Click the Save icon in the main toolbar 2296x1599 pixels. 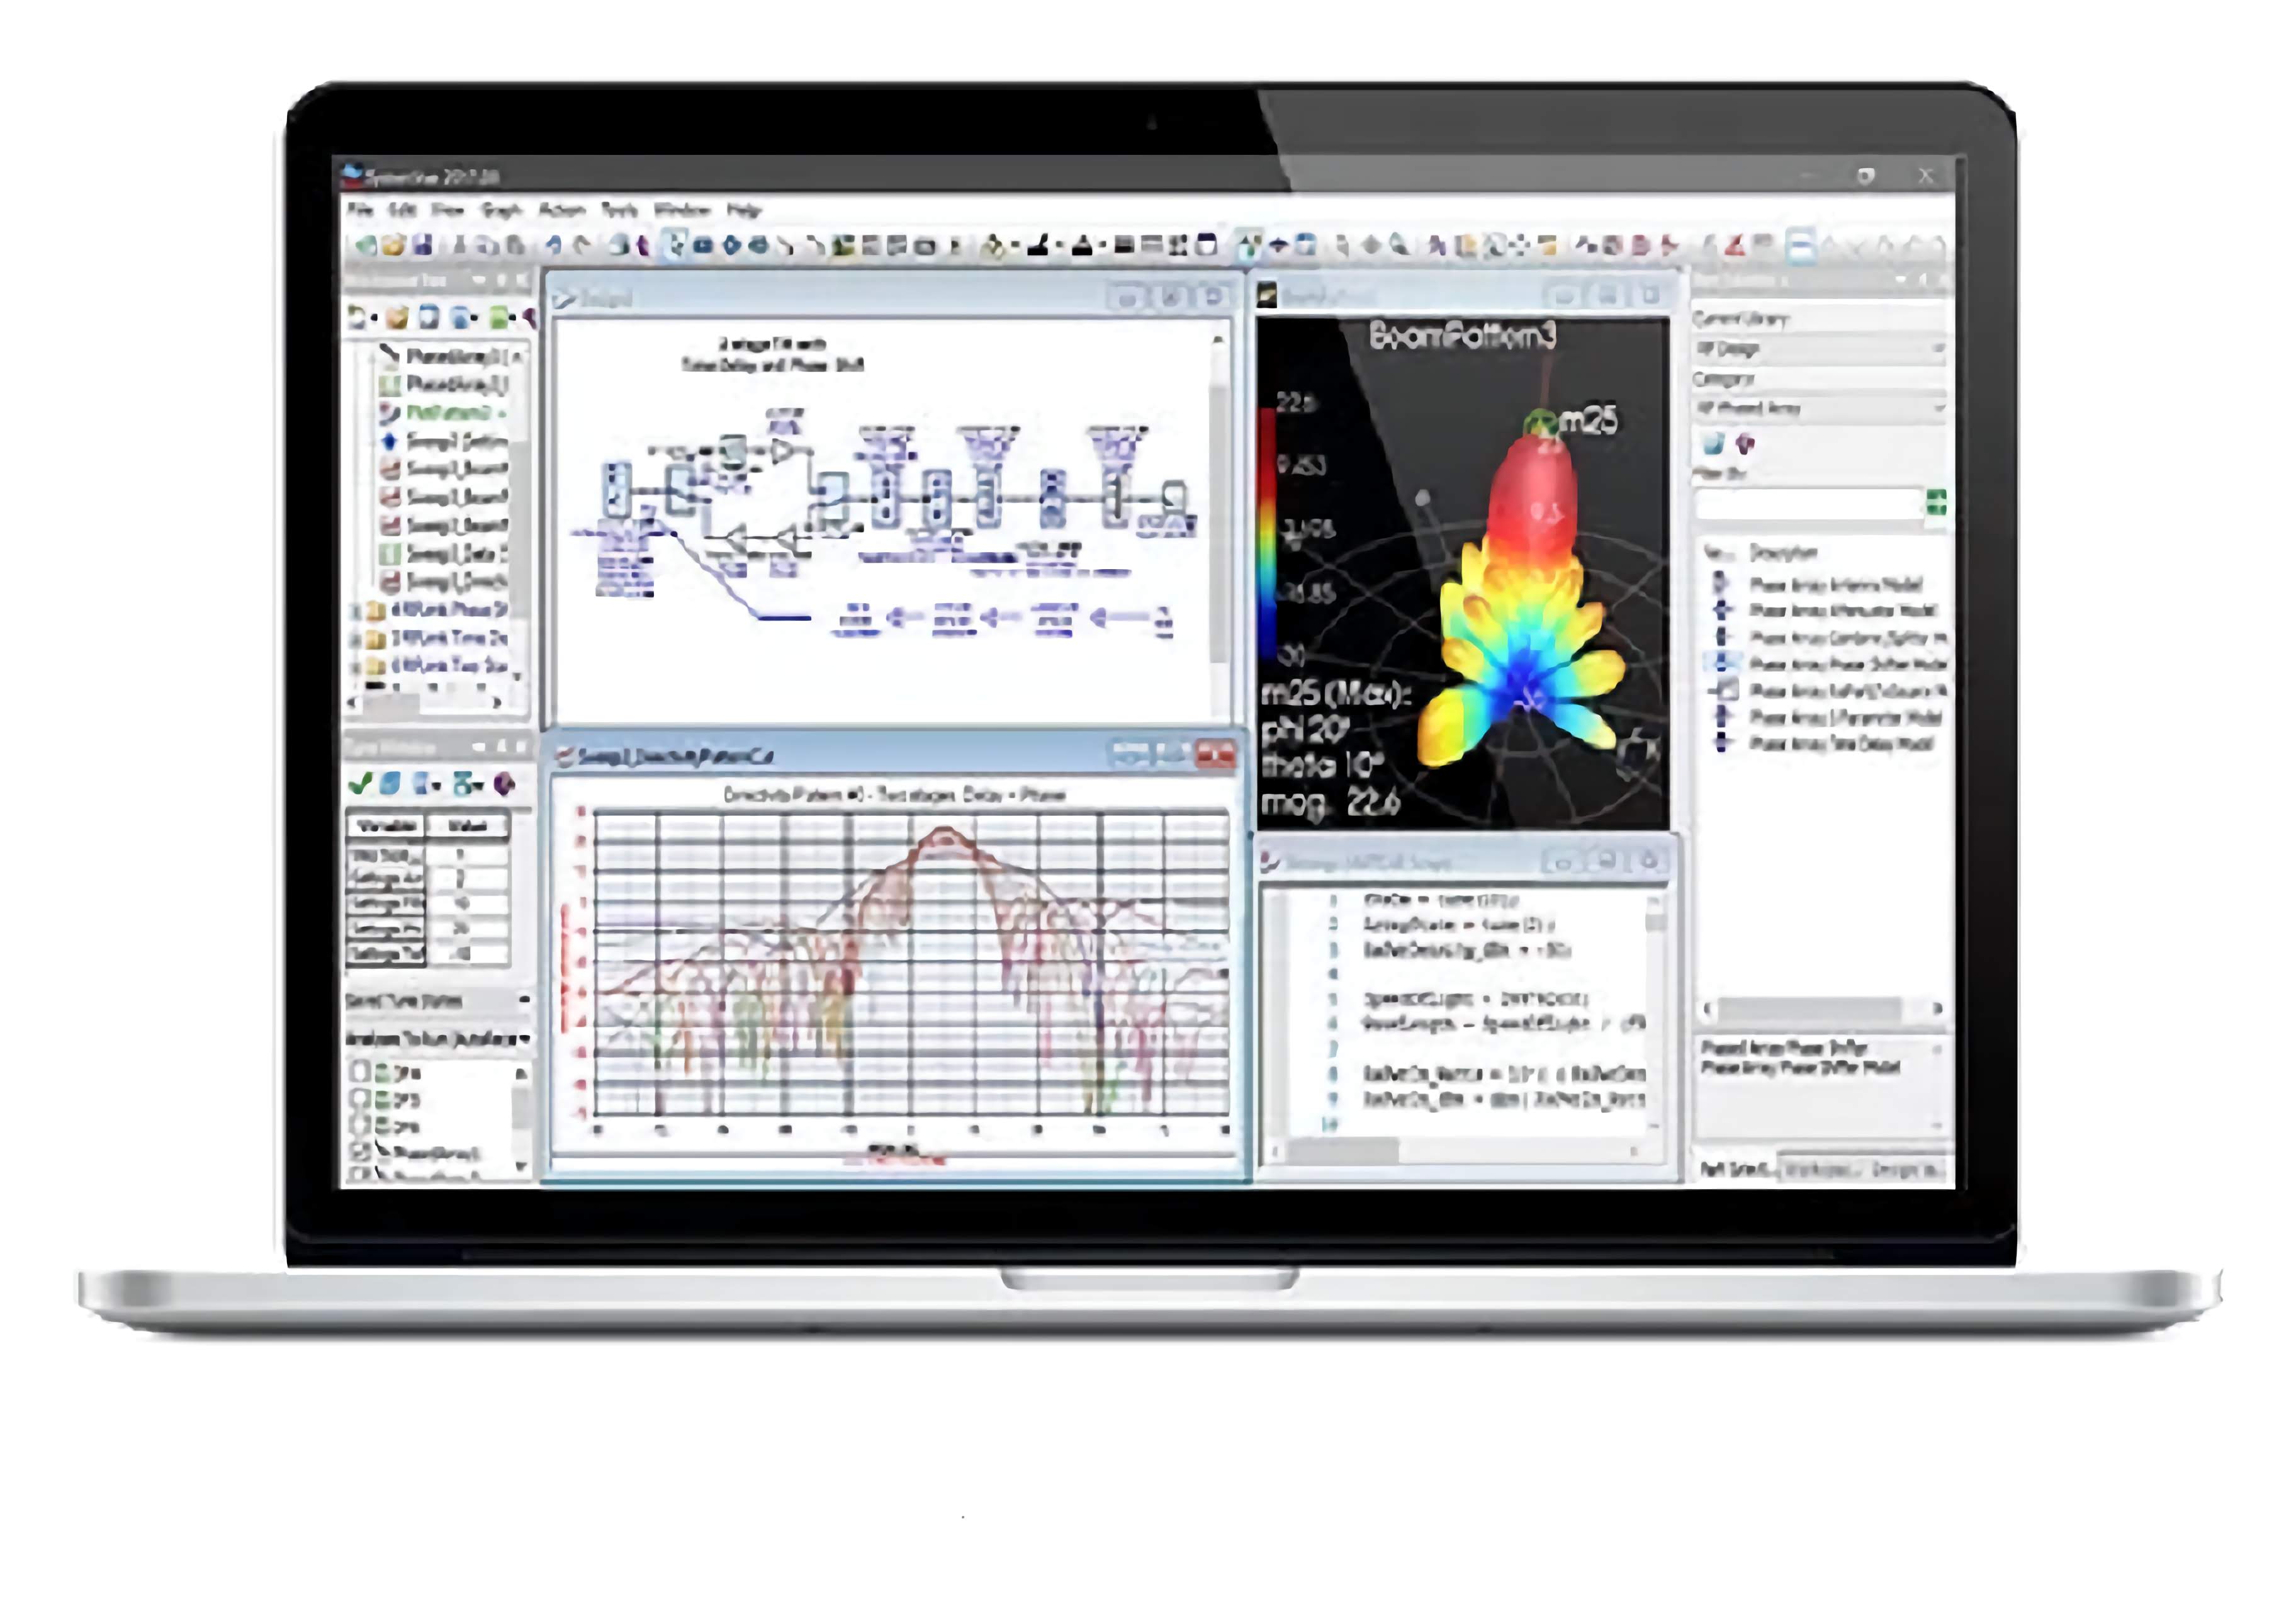pyautogui.click(x=422, y=244)
